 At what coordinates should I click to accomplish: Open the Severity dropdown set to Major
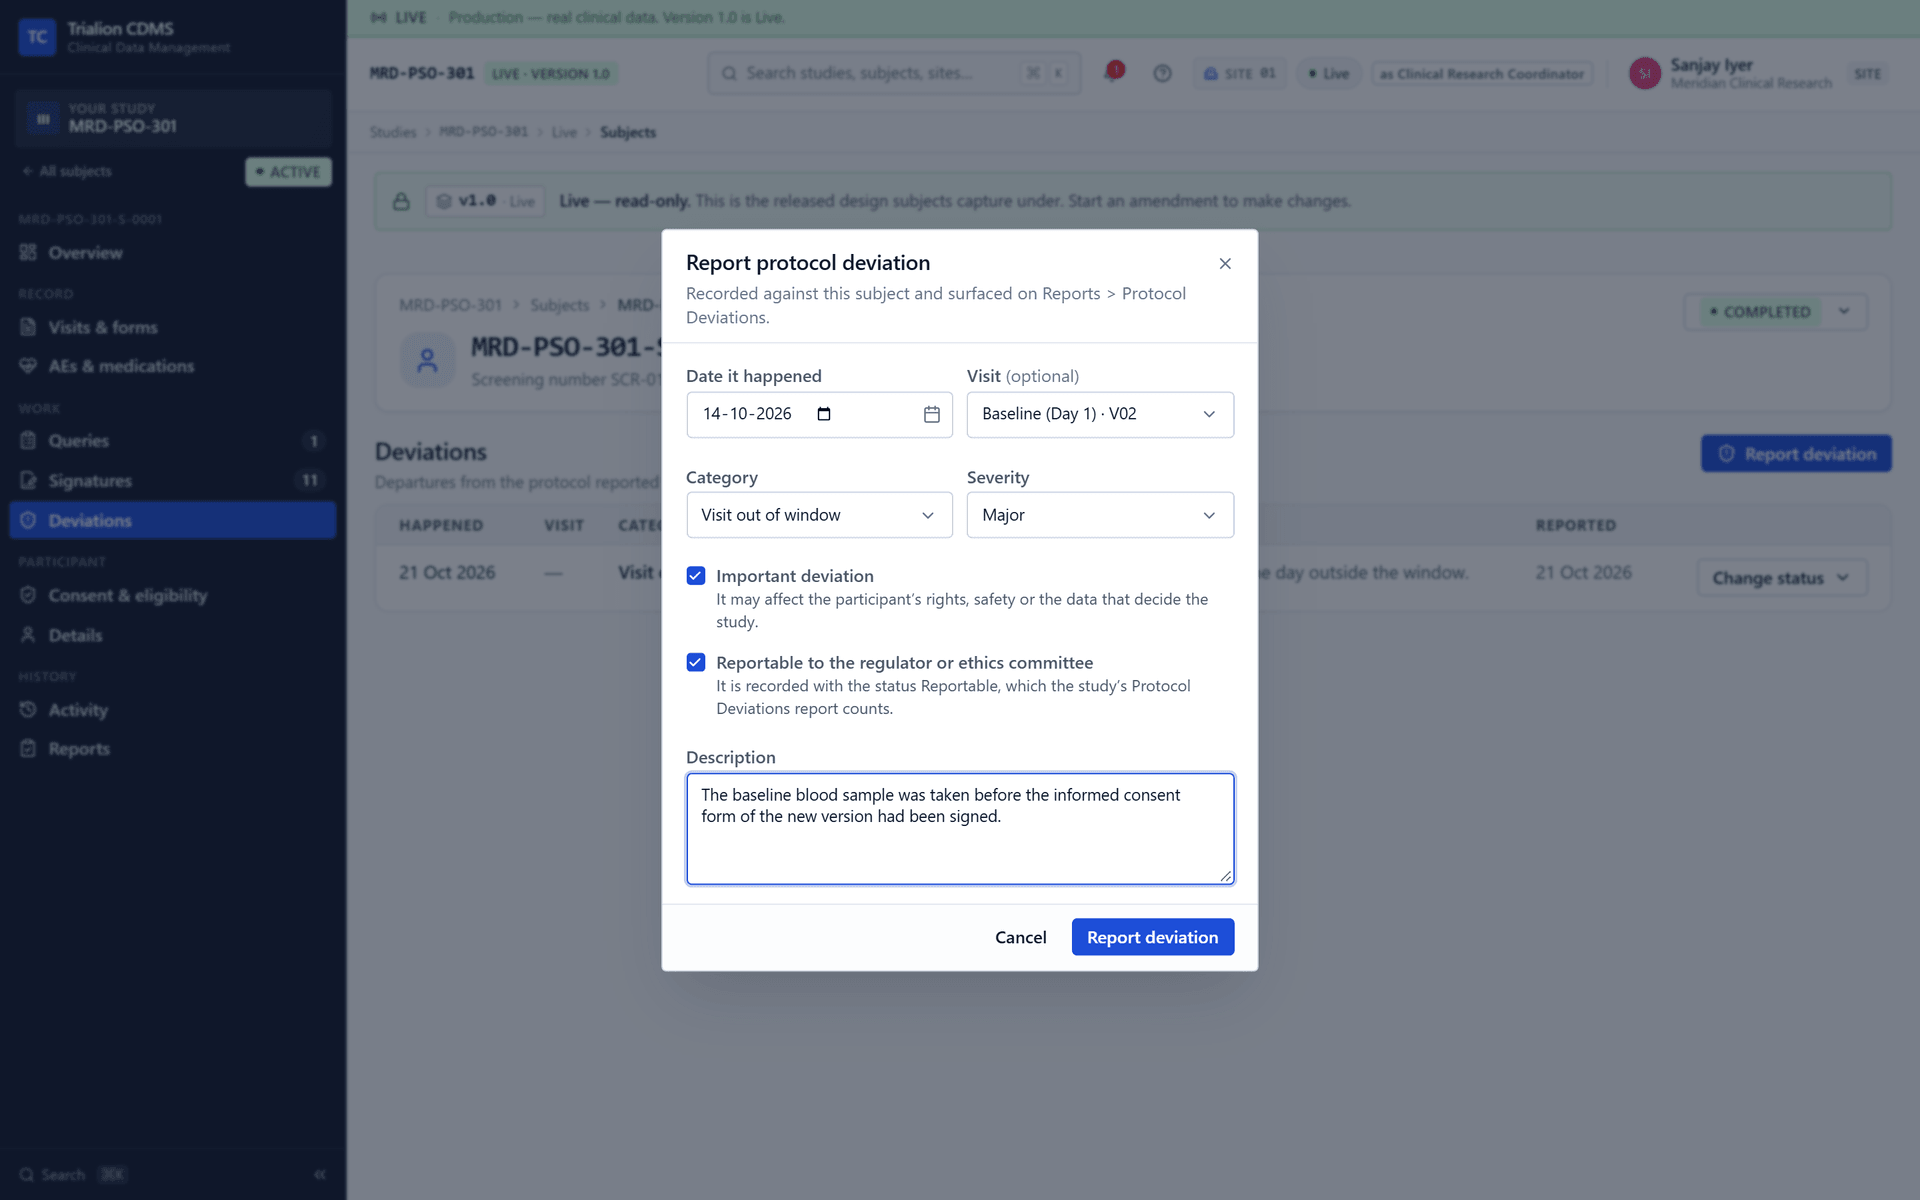[x=1100, y=515]
